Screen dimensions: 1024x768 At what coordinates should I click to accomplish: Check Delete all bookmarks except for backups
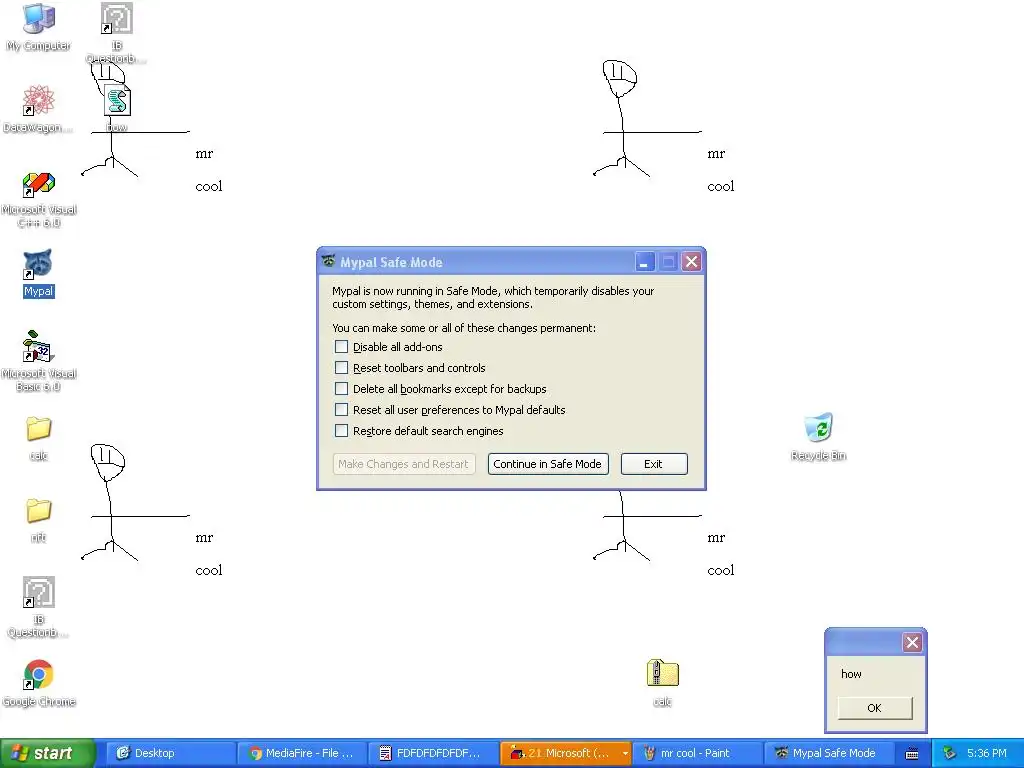tap(341, 389)
